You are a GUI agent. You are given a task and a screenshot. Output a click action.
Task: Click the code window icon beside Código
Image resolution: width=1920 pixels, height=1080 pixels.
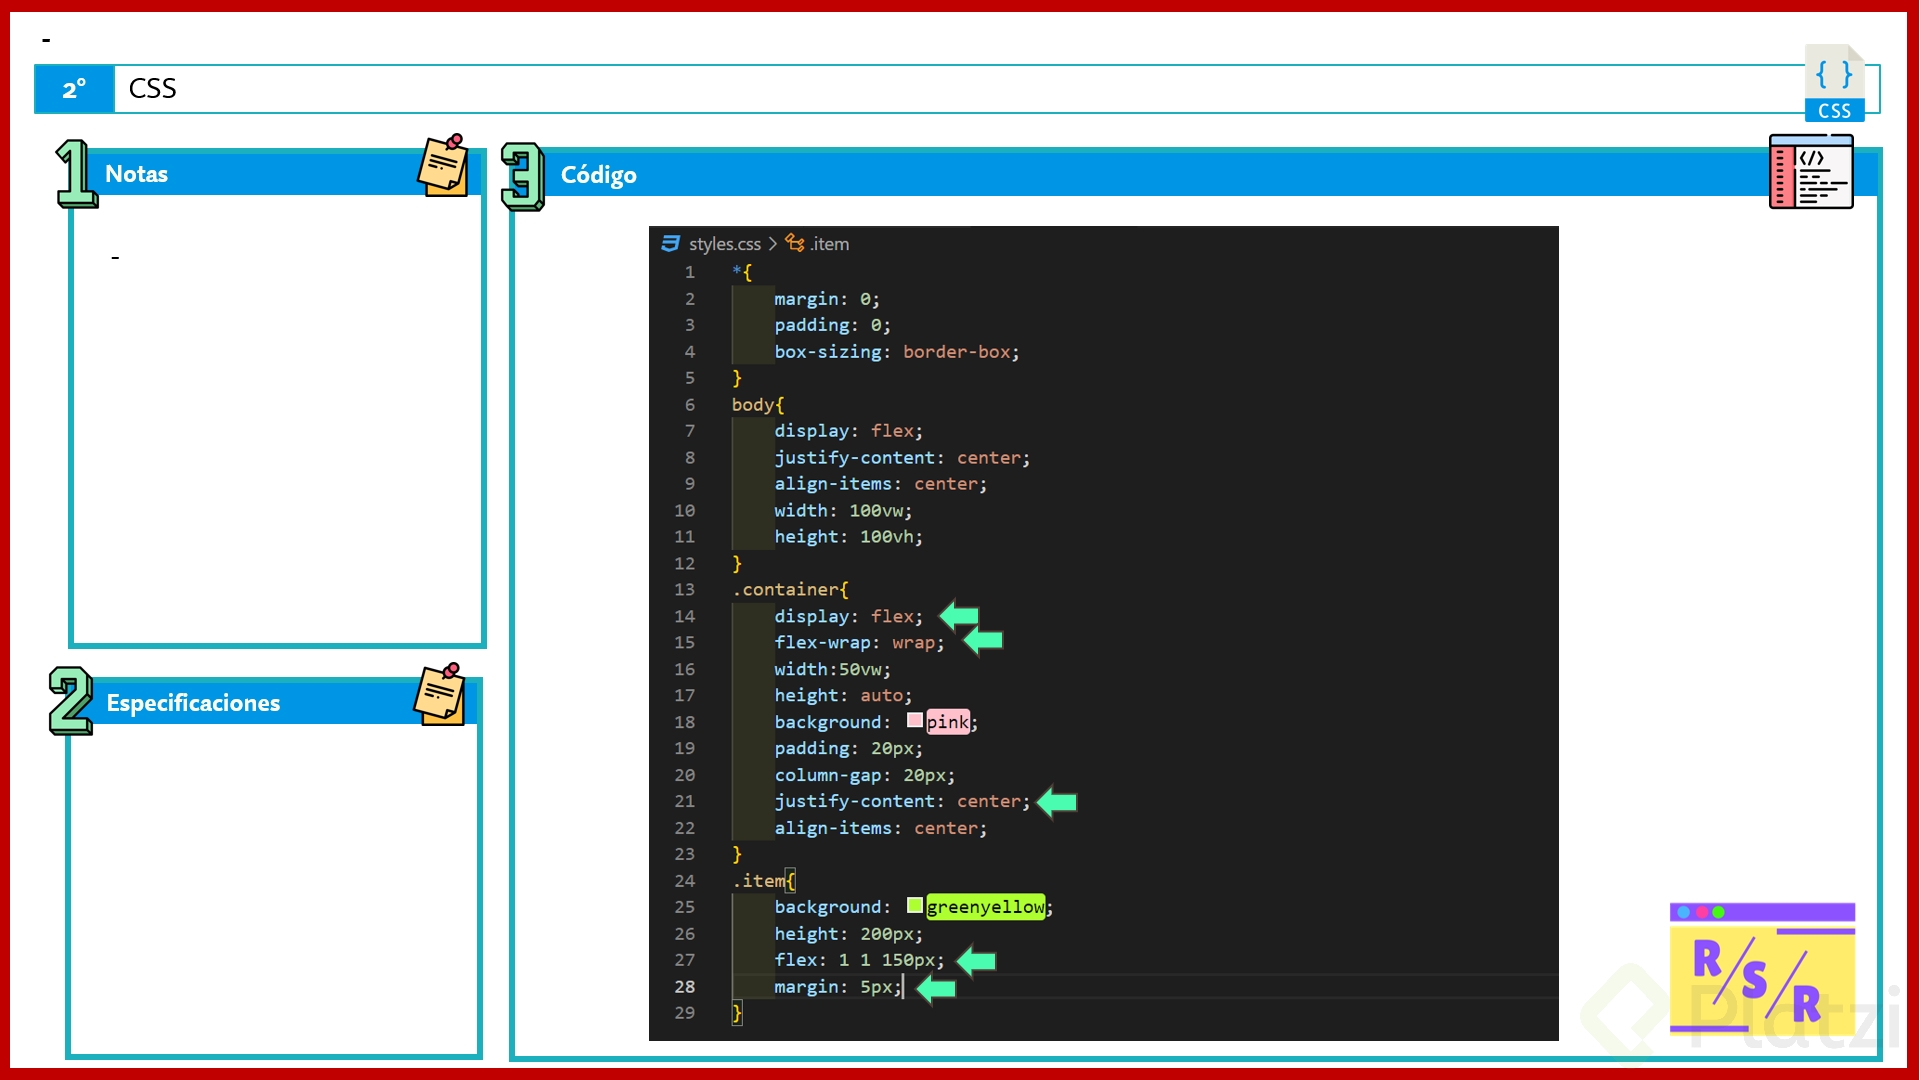tap(1811, 172)
